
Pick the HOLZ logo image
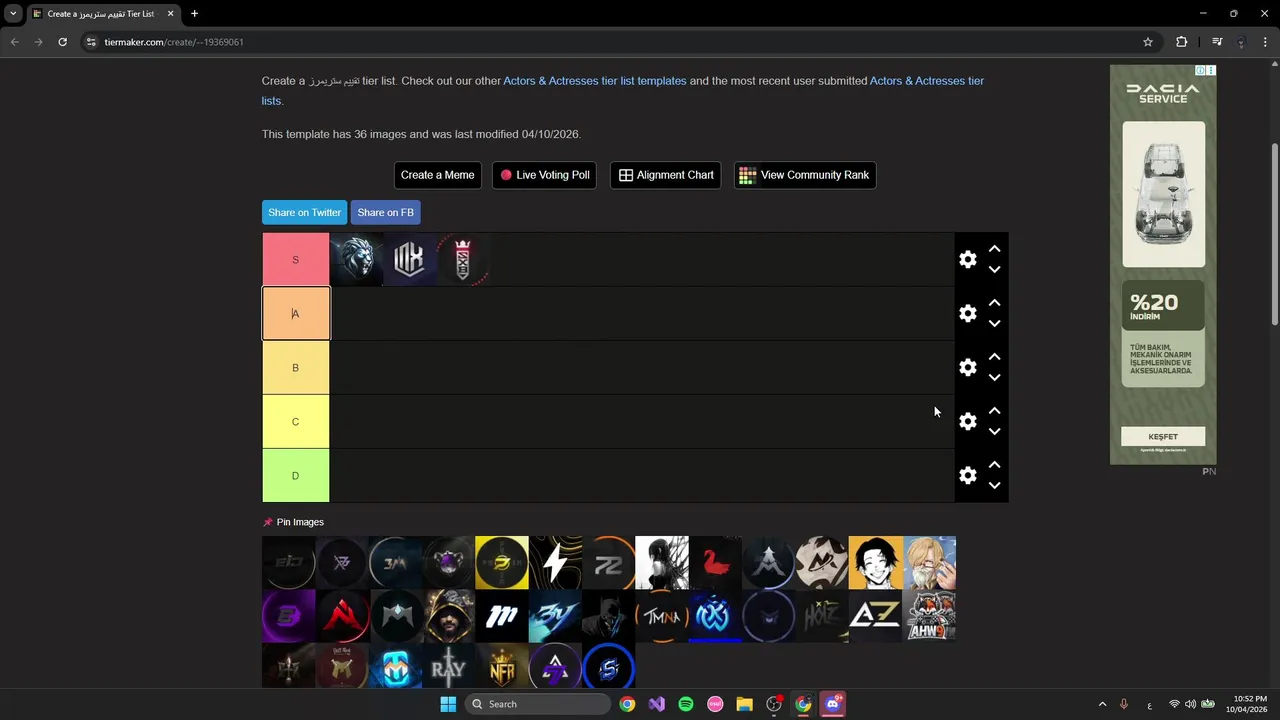(822, 616)
